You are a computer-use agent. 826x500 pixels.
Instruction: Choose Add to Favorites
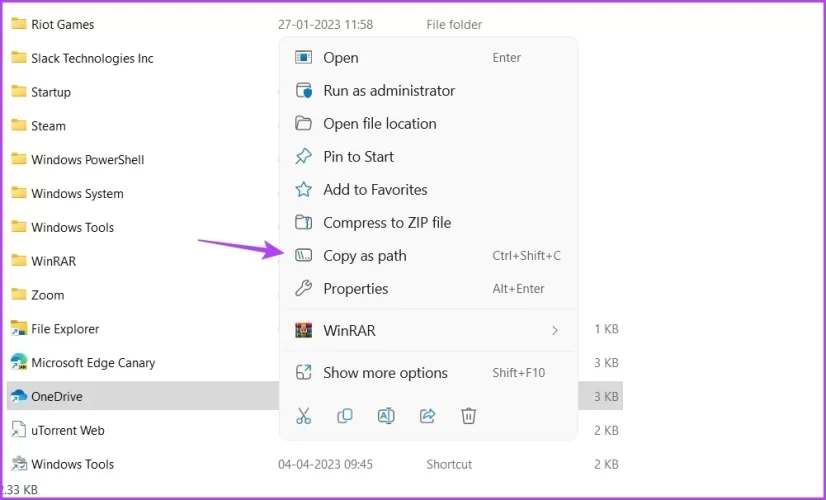375,190
